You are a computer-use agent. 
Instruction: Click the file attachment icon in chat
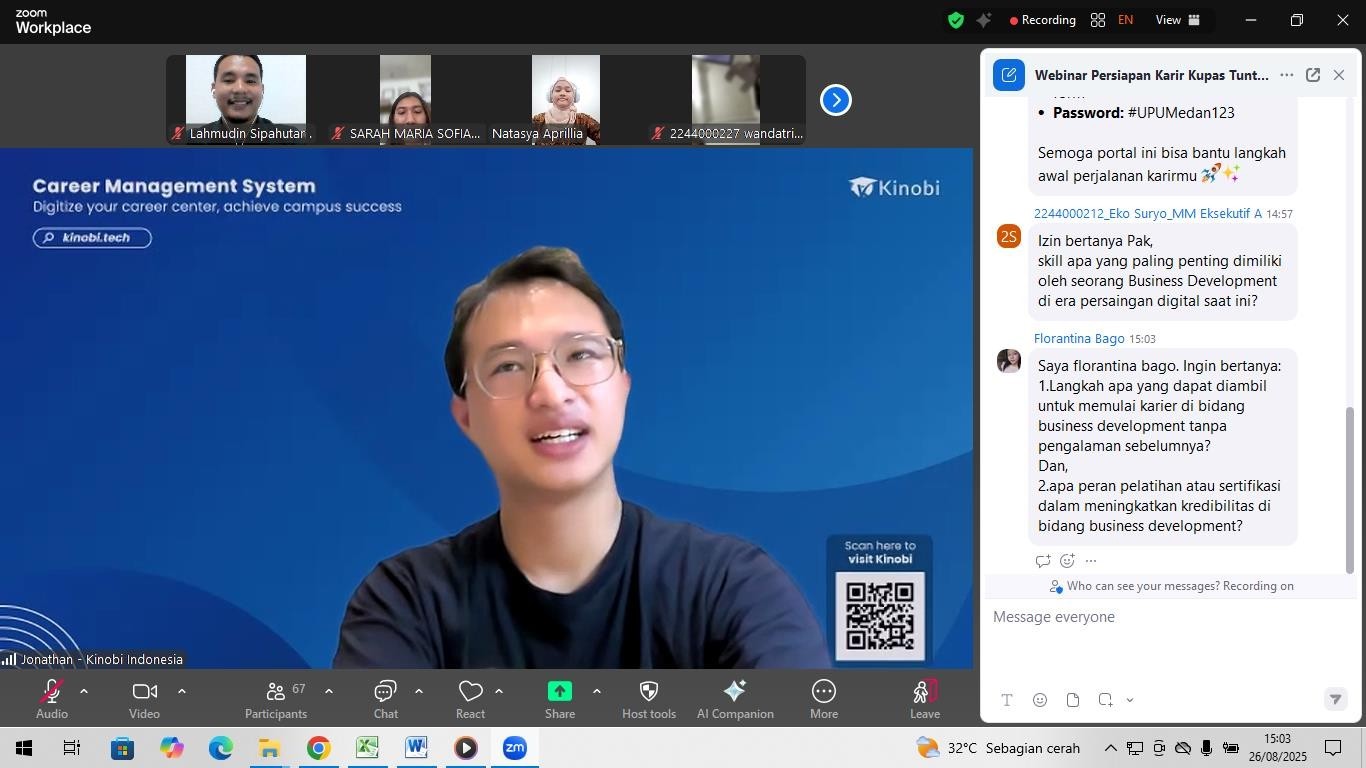pyautogui.click(x=1072, y=700)
